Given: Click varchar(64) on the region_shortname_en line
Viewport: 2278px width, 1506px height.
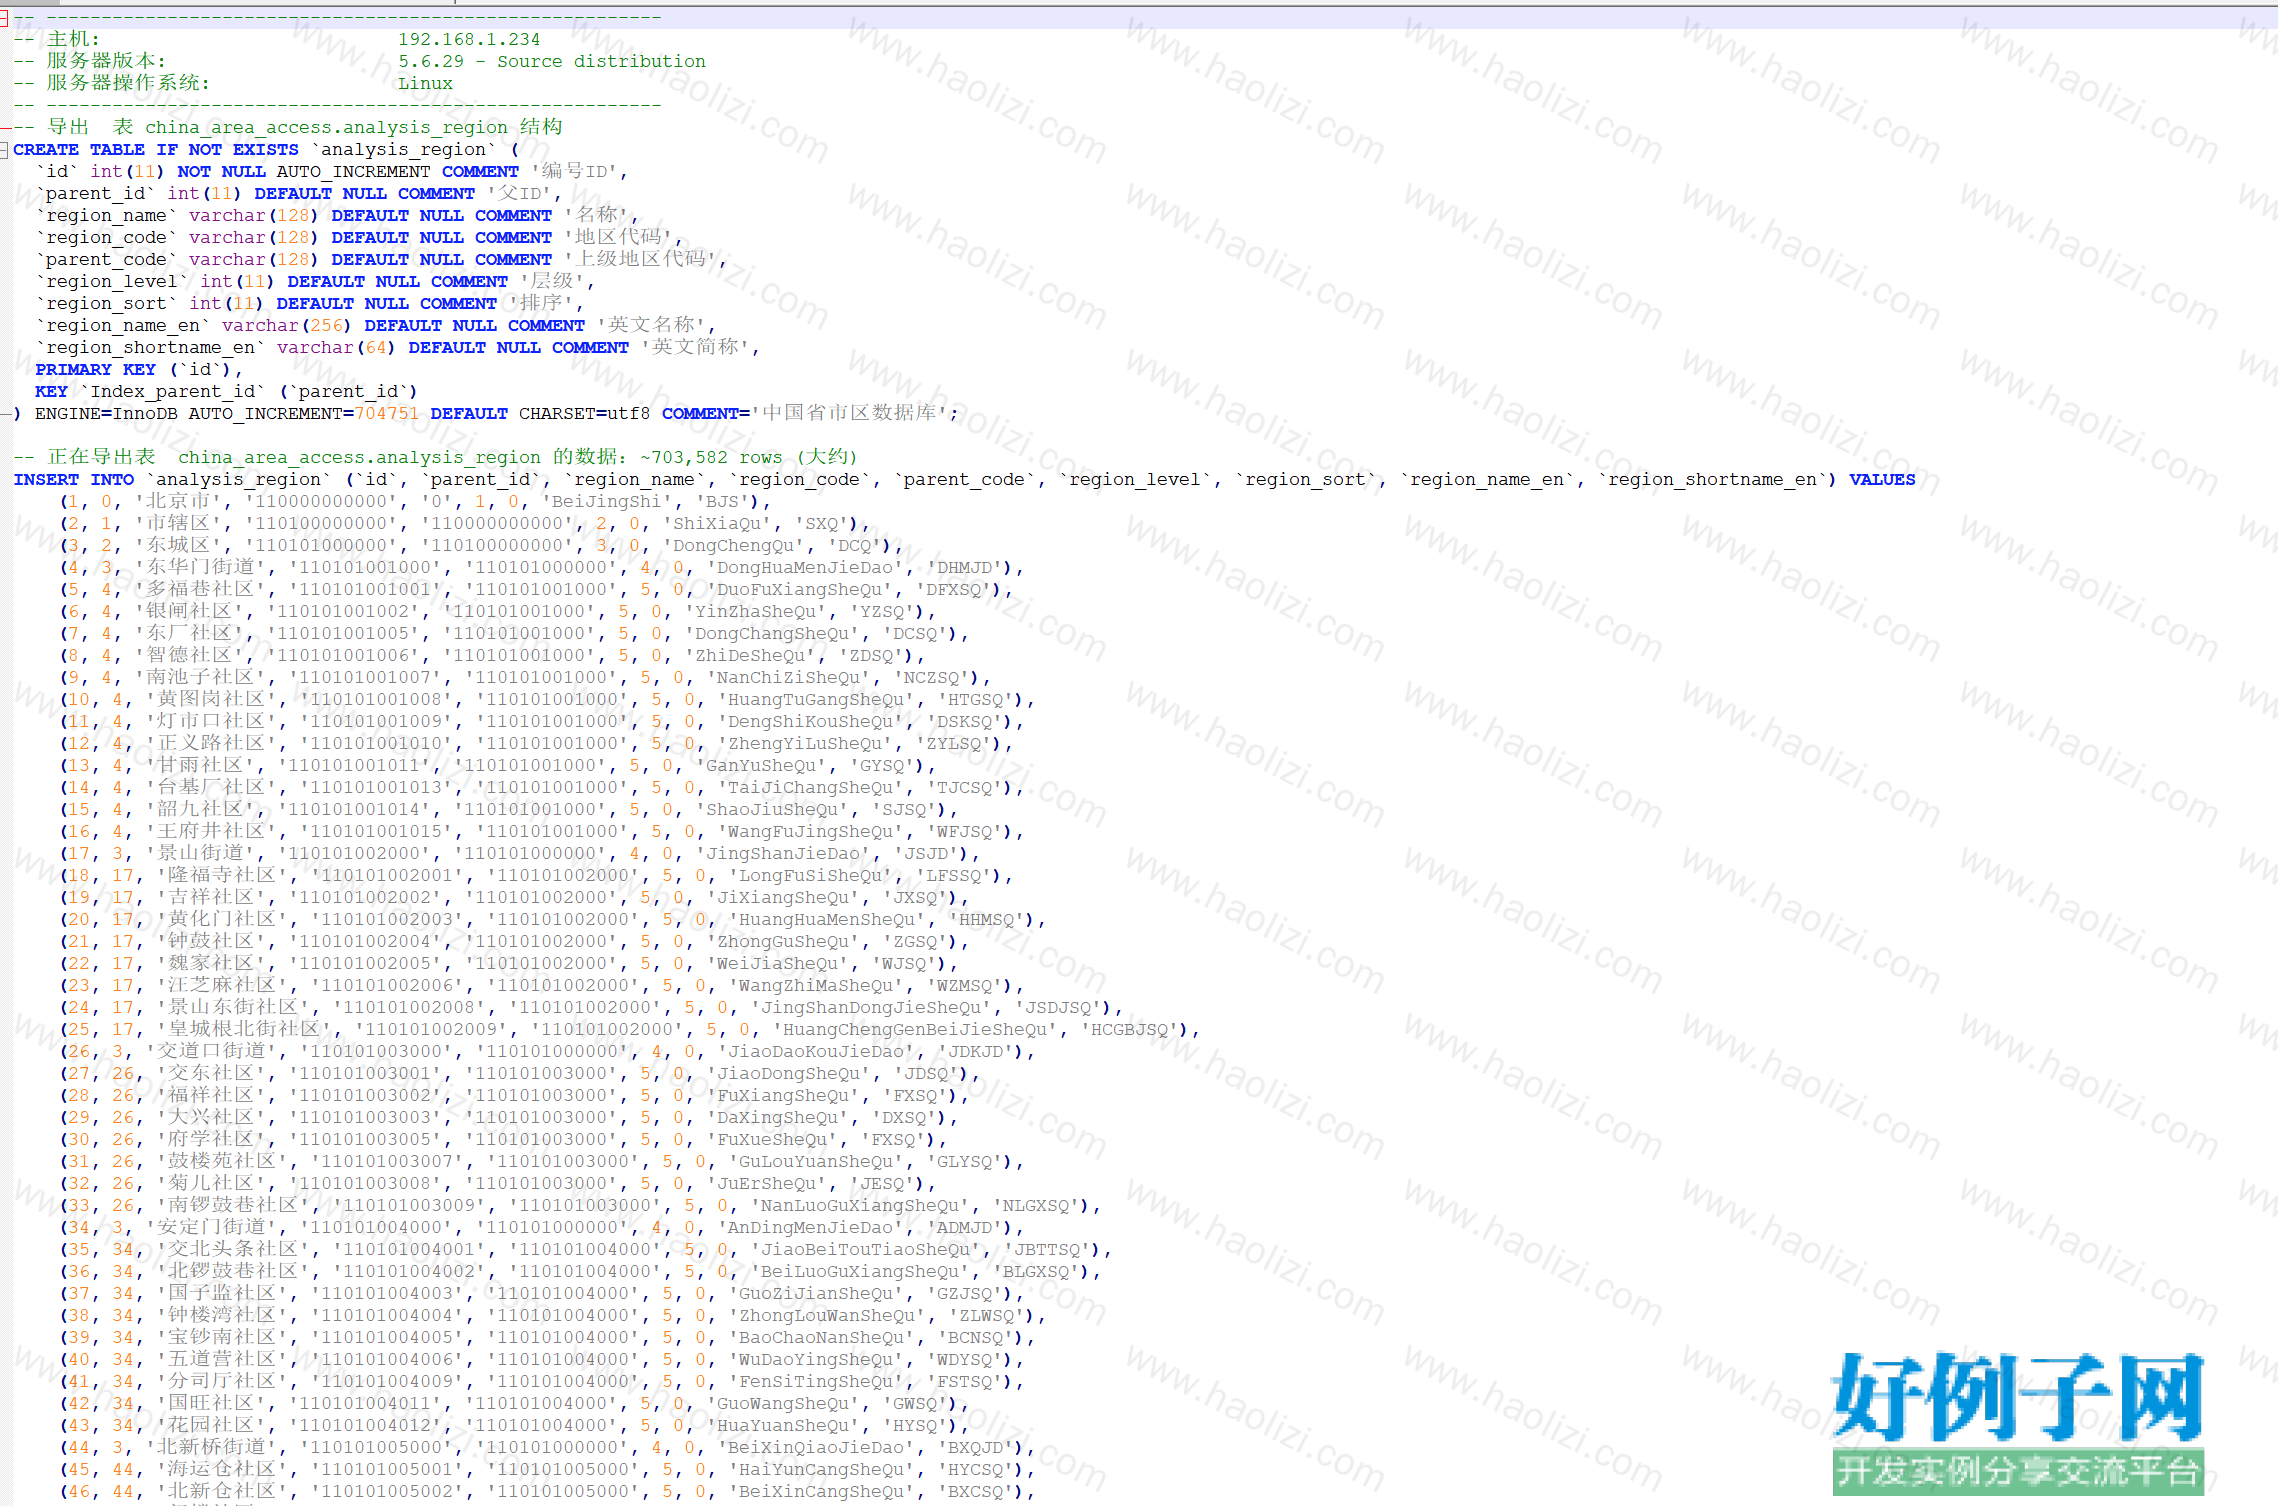Looking at the screenshot, I should click(x=337, y=348).
